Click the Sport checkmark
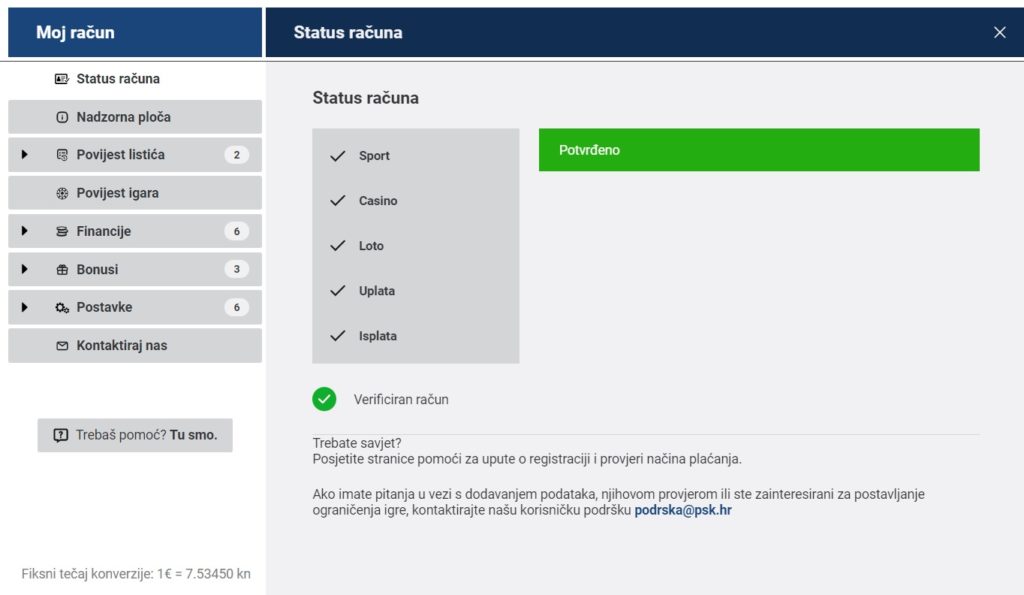1024x595 pixels. 338,156
